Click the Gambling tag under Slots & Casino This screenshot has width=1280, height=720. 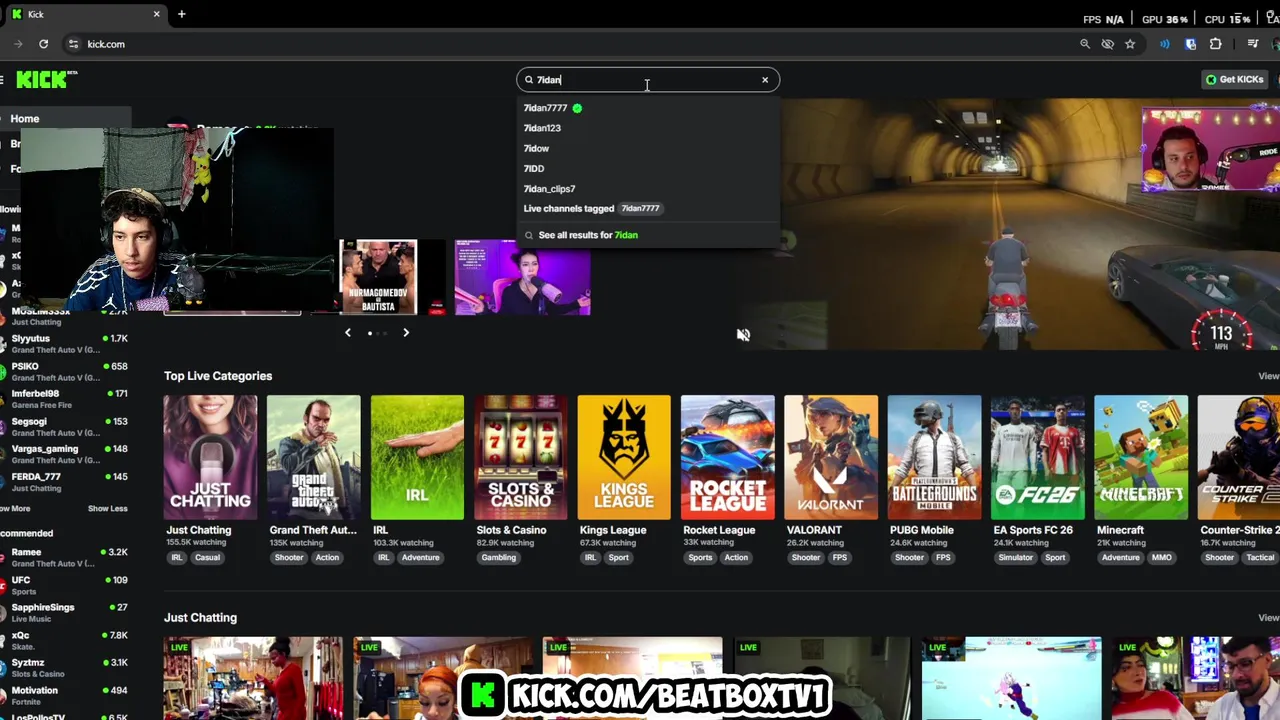point(499,558)
